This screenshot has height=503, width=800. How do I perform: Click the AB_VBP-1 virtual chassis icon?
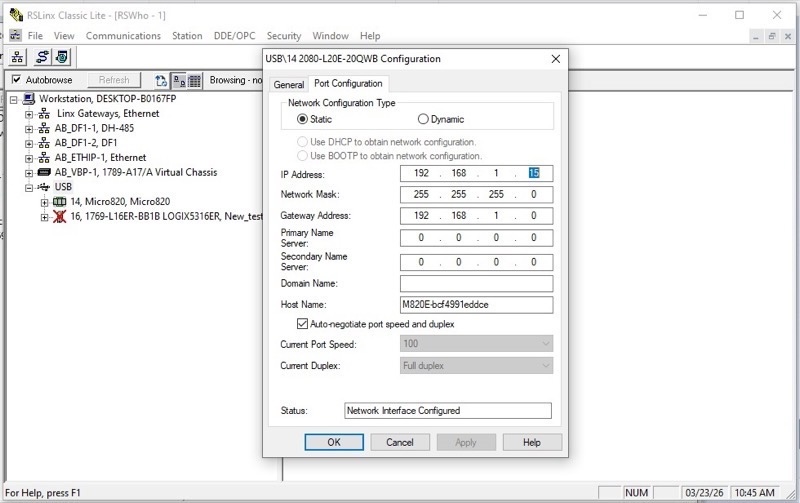click(44, 172)
